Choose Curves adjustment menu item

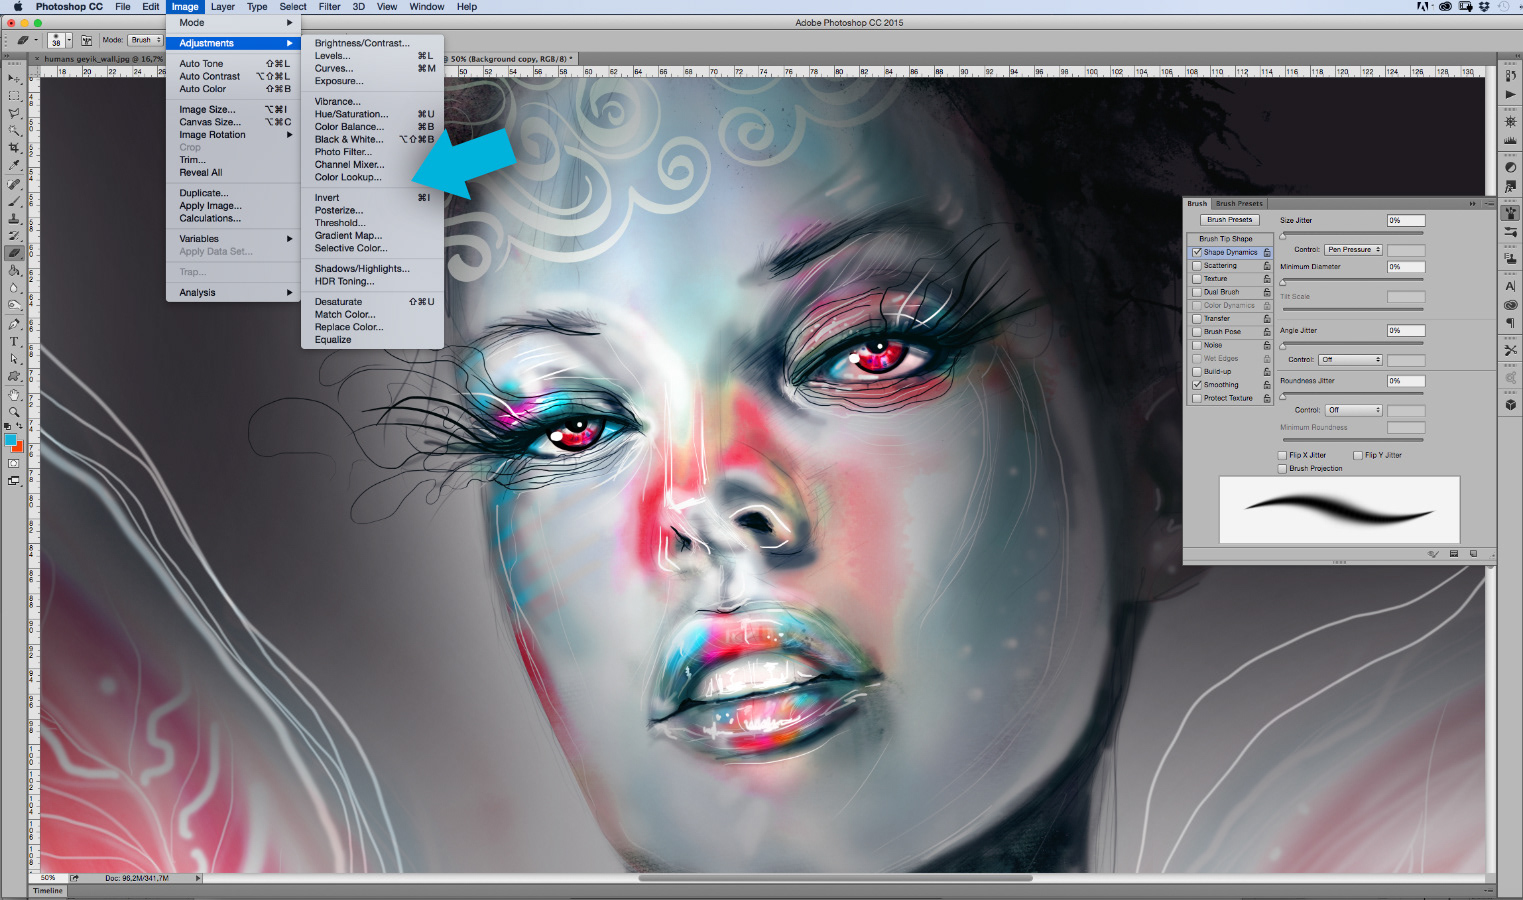click(x=373, y=69)
